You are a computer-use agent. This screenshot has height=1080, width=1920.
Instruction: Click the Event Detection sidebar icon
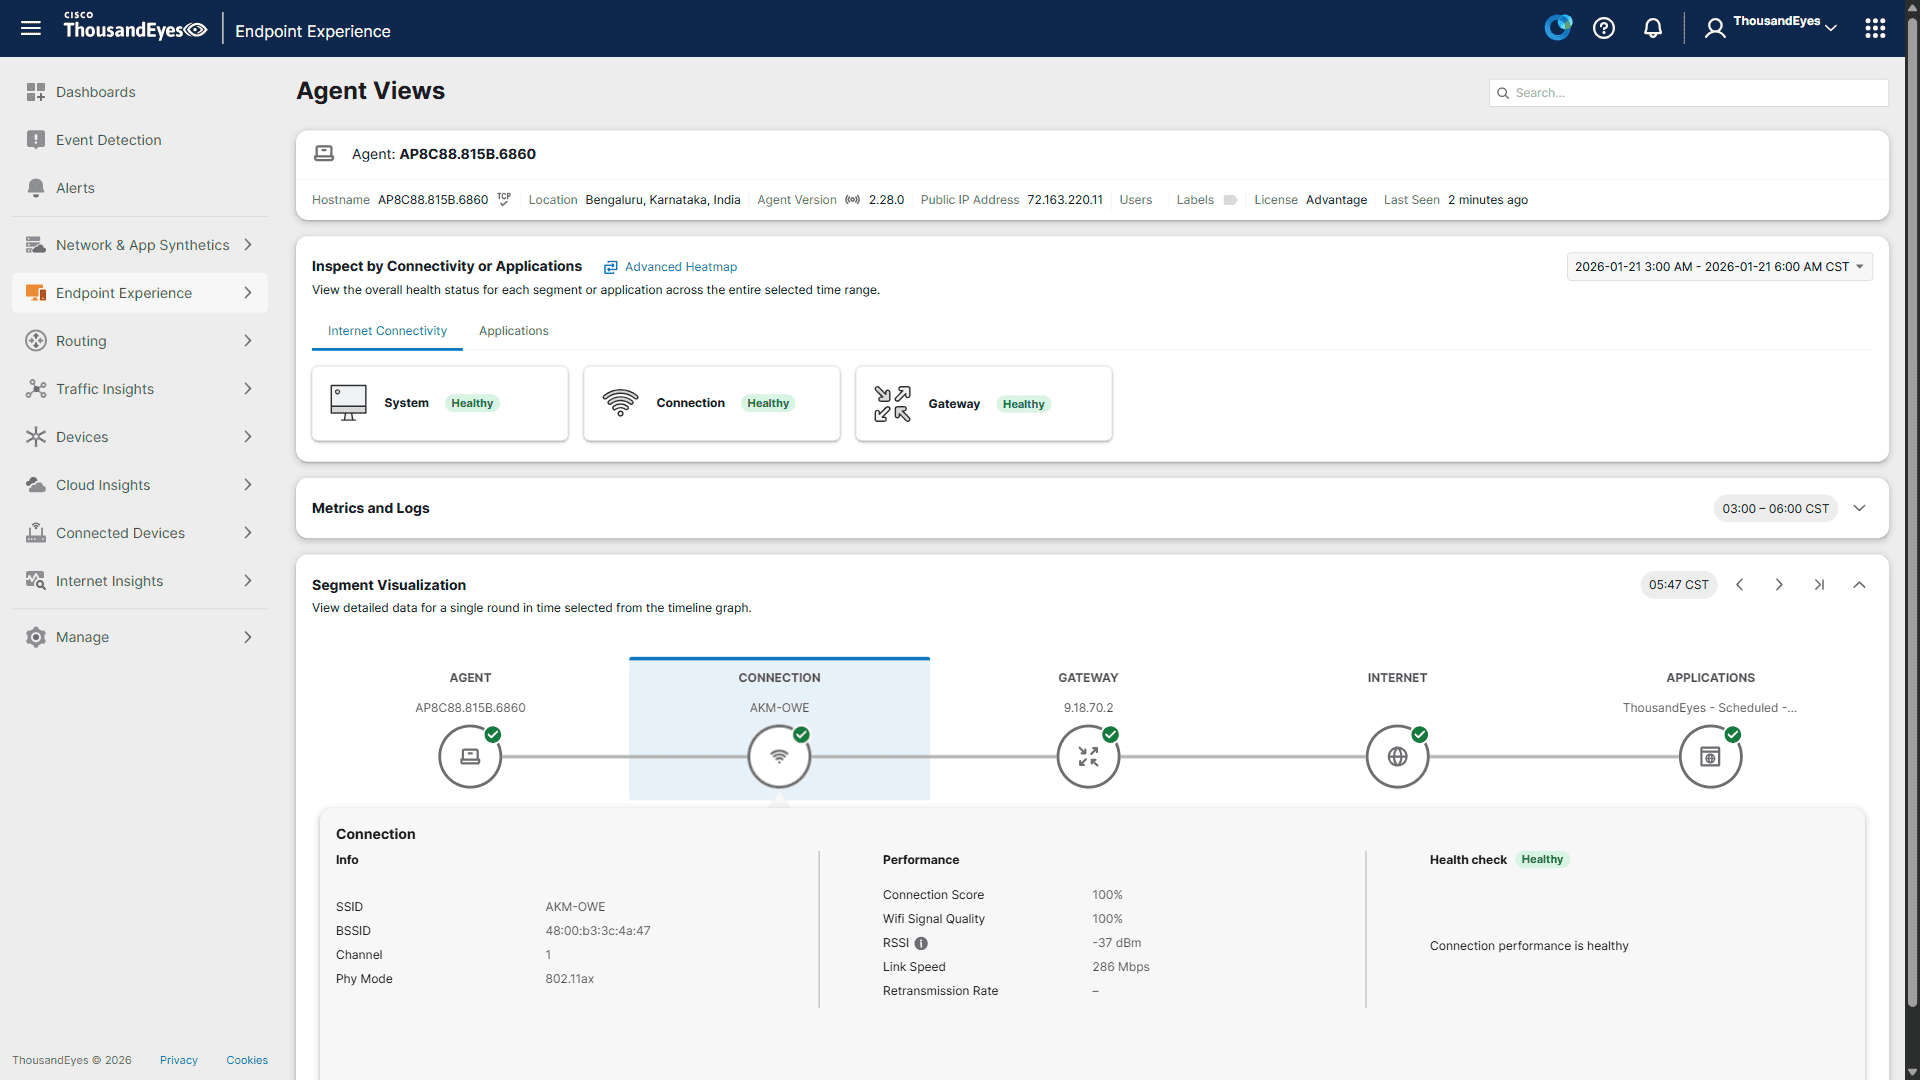coord(36,140)
